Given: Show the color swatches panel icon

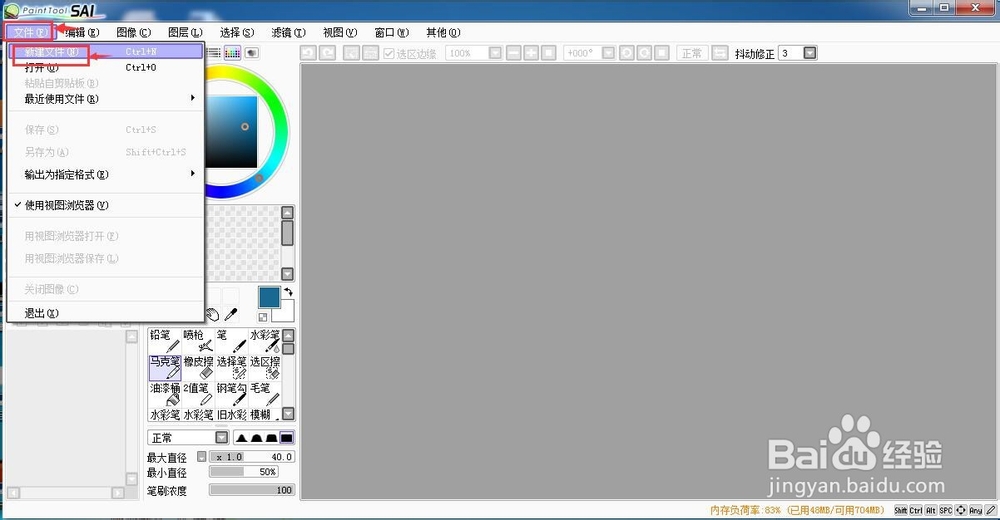Looking at the screenshot, I should 233,53.
